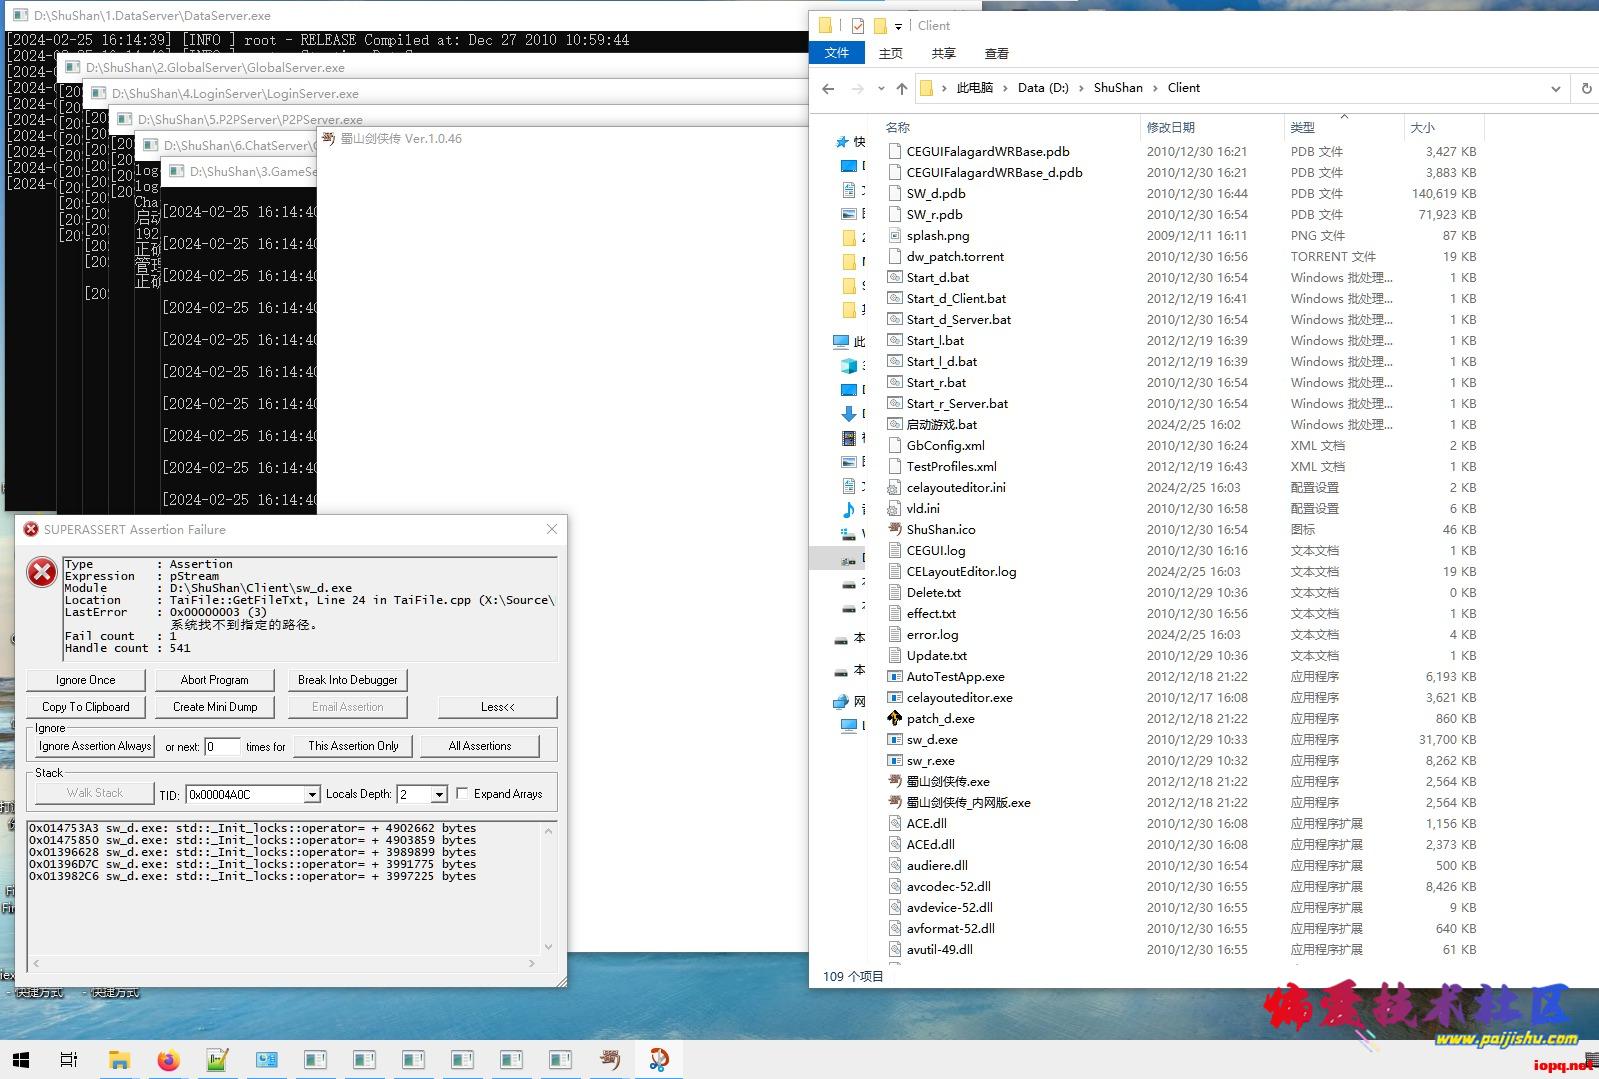The image size is (1599, 1079).
Task: Select the ShuShan.ico file icon
Action: click(x=895, y=529)
